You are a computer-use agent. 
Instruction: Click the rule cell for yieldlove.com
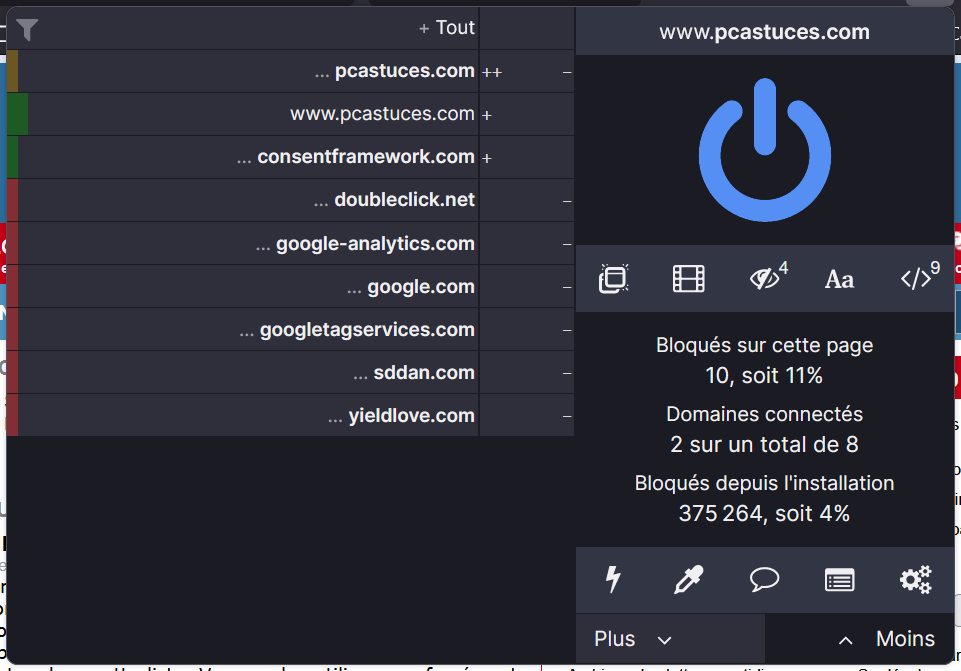click(526, 415)
